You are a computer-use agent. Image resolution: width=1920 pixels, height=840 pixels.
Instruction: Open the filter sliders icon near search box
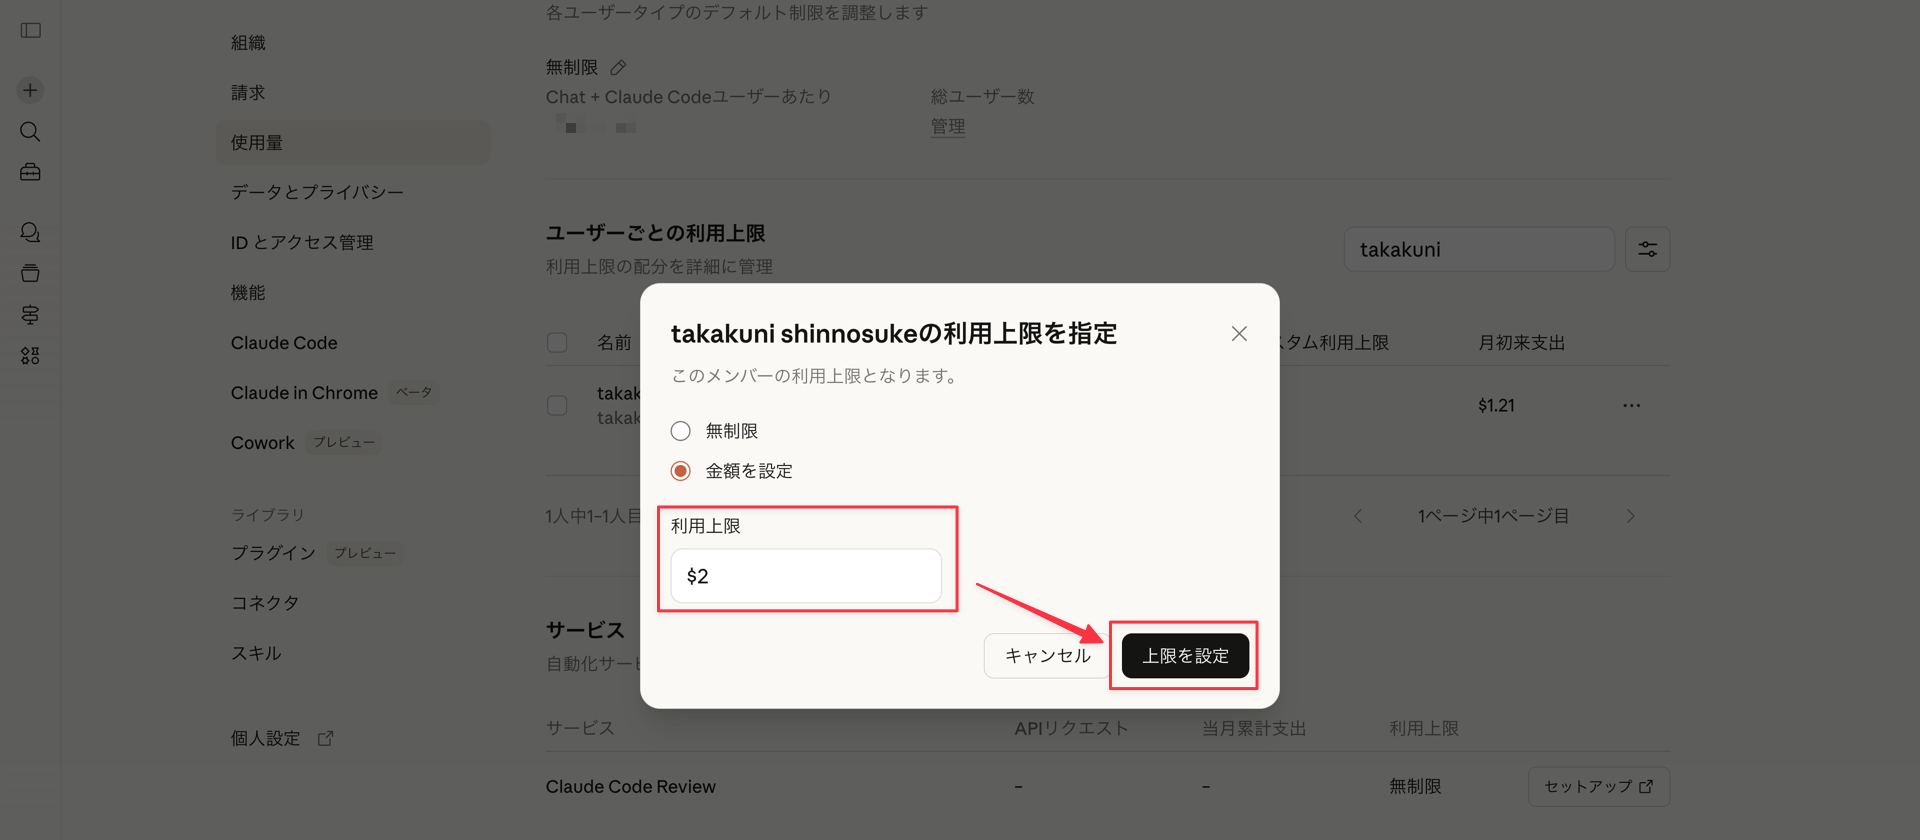pos(1647,249)
